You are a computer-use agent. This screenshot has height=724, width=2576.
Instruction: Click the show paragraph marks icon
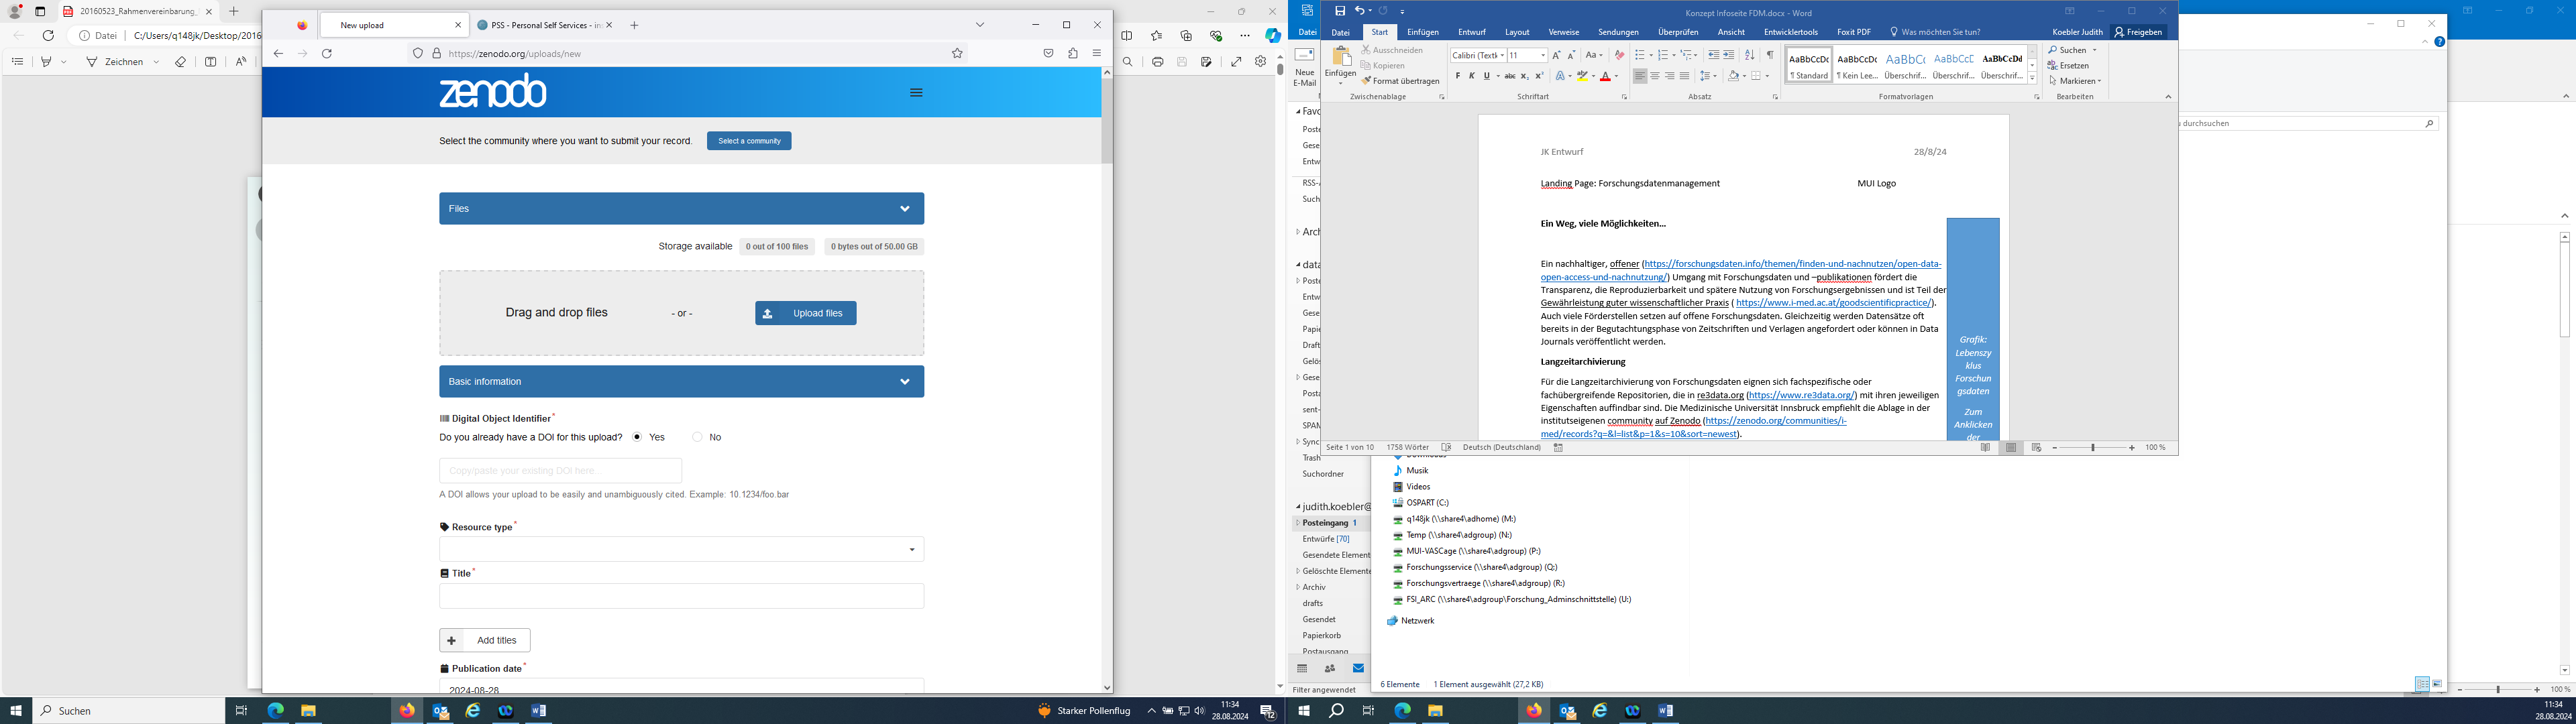1769,55
